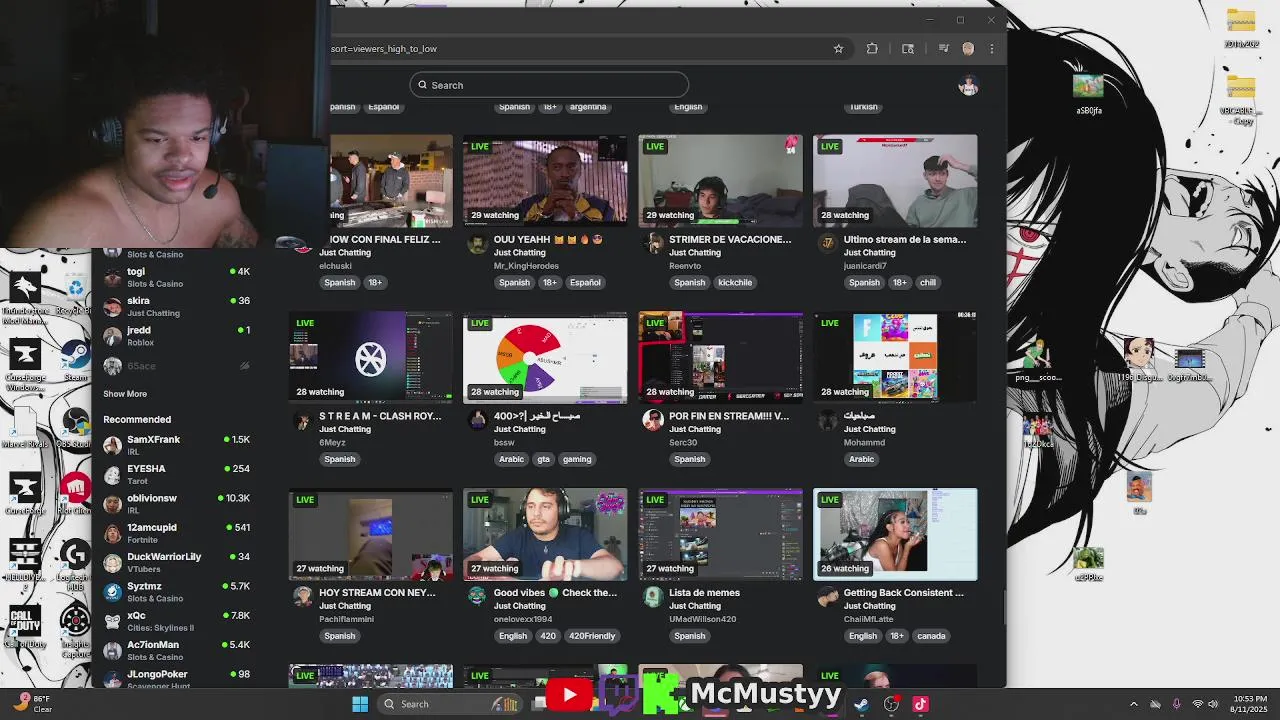Open the Recycle Bin desktop icon
Screen dimensions: 1280x720
[x=75, y=293]
